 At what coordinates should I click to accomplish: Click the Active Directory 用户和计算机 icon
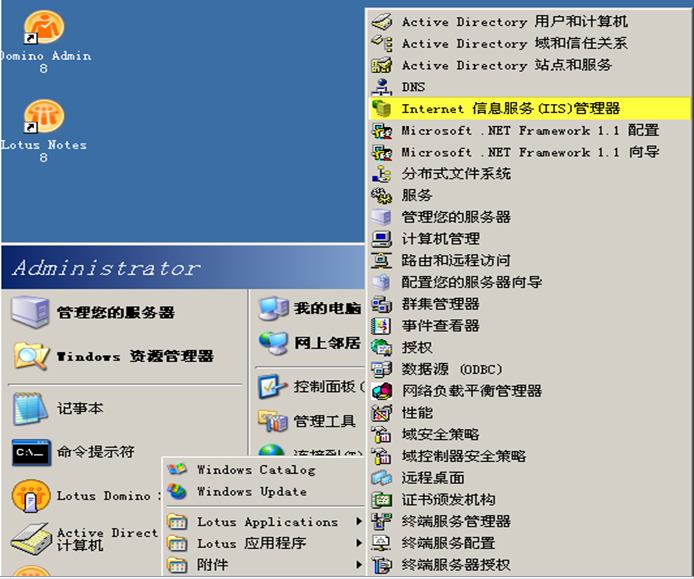(382, 21)
